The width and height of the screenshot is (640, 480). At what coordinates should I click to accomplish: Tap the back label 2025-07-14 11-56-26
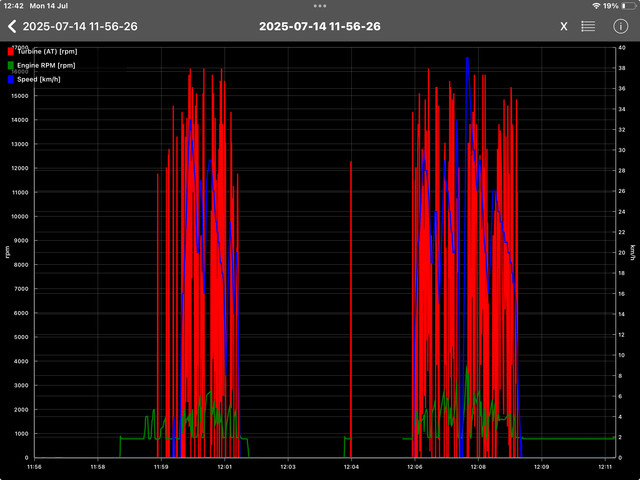80,27
